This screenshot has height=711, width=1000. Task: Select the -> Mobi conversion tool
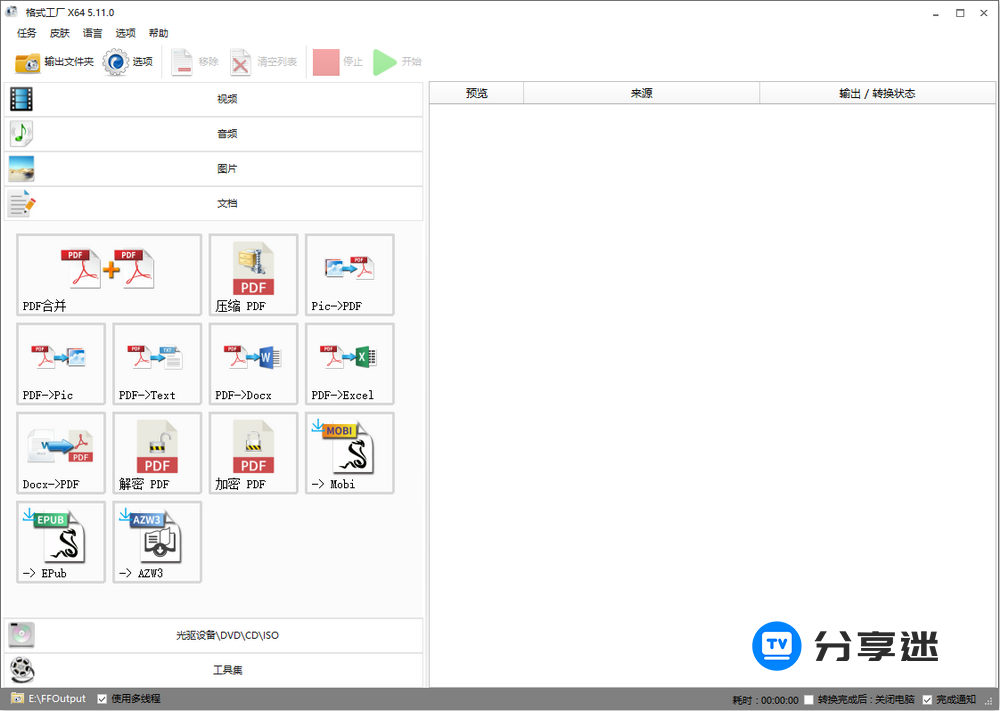[349, 453]
